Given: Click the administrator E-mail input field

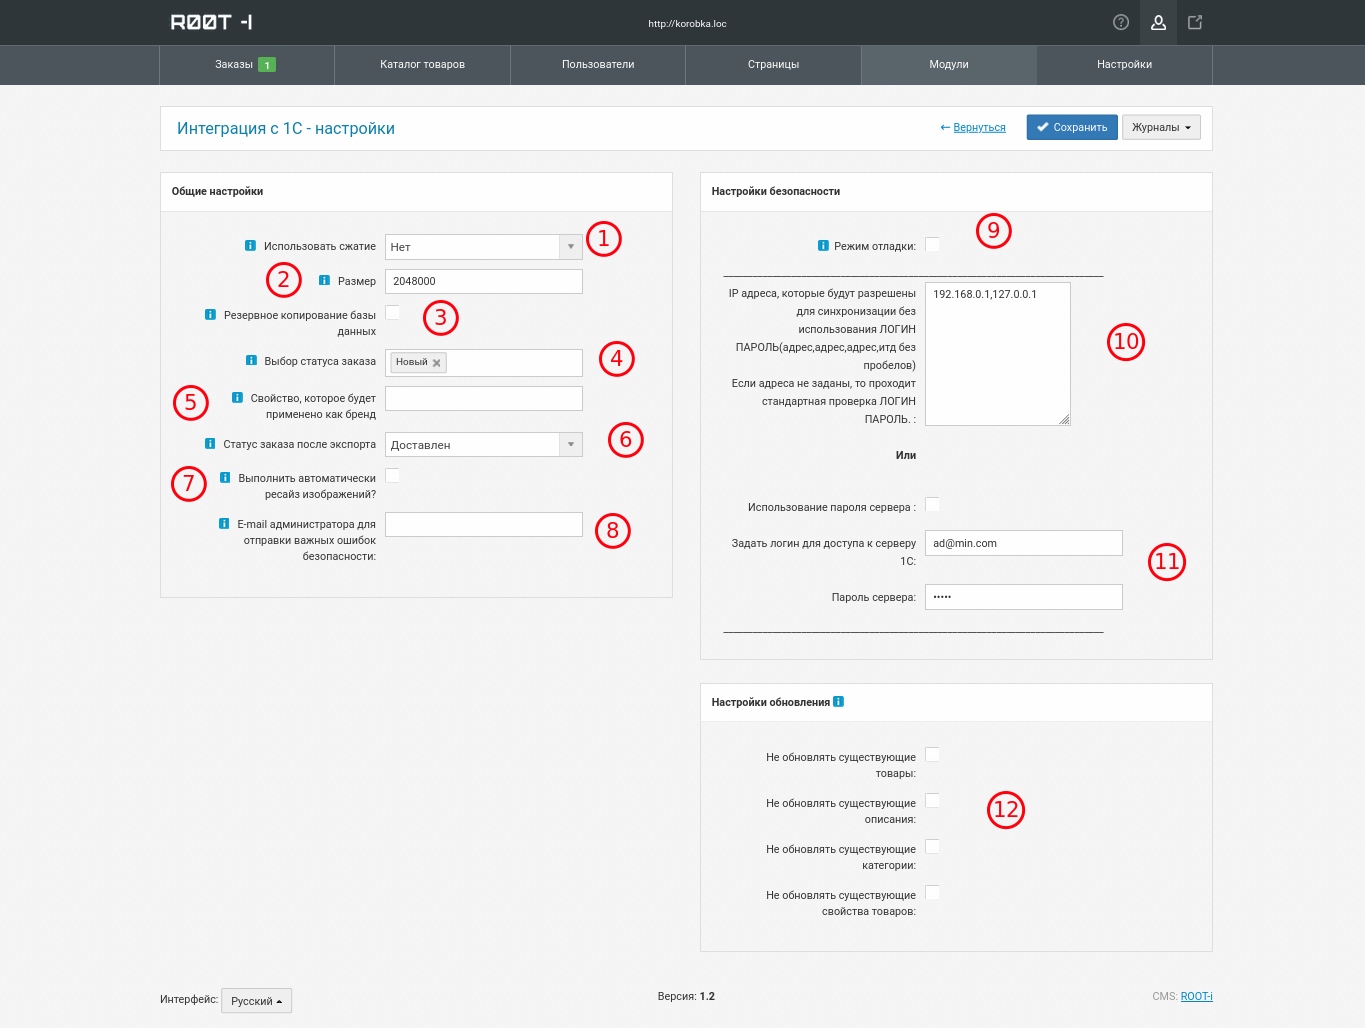Looking at the screenshot, I should click(x=484, y=524).
